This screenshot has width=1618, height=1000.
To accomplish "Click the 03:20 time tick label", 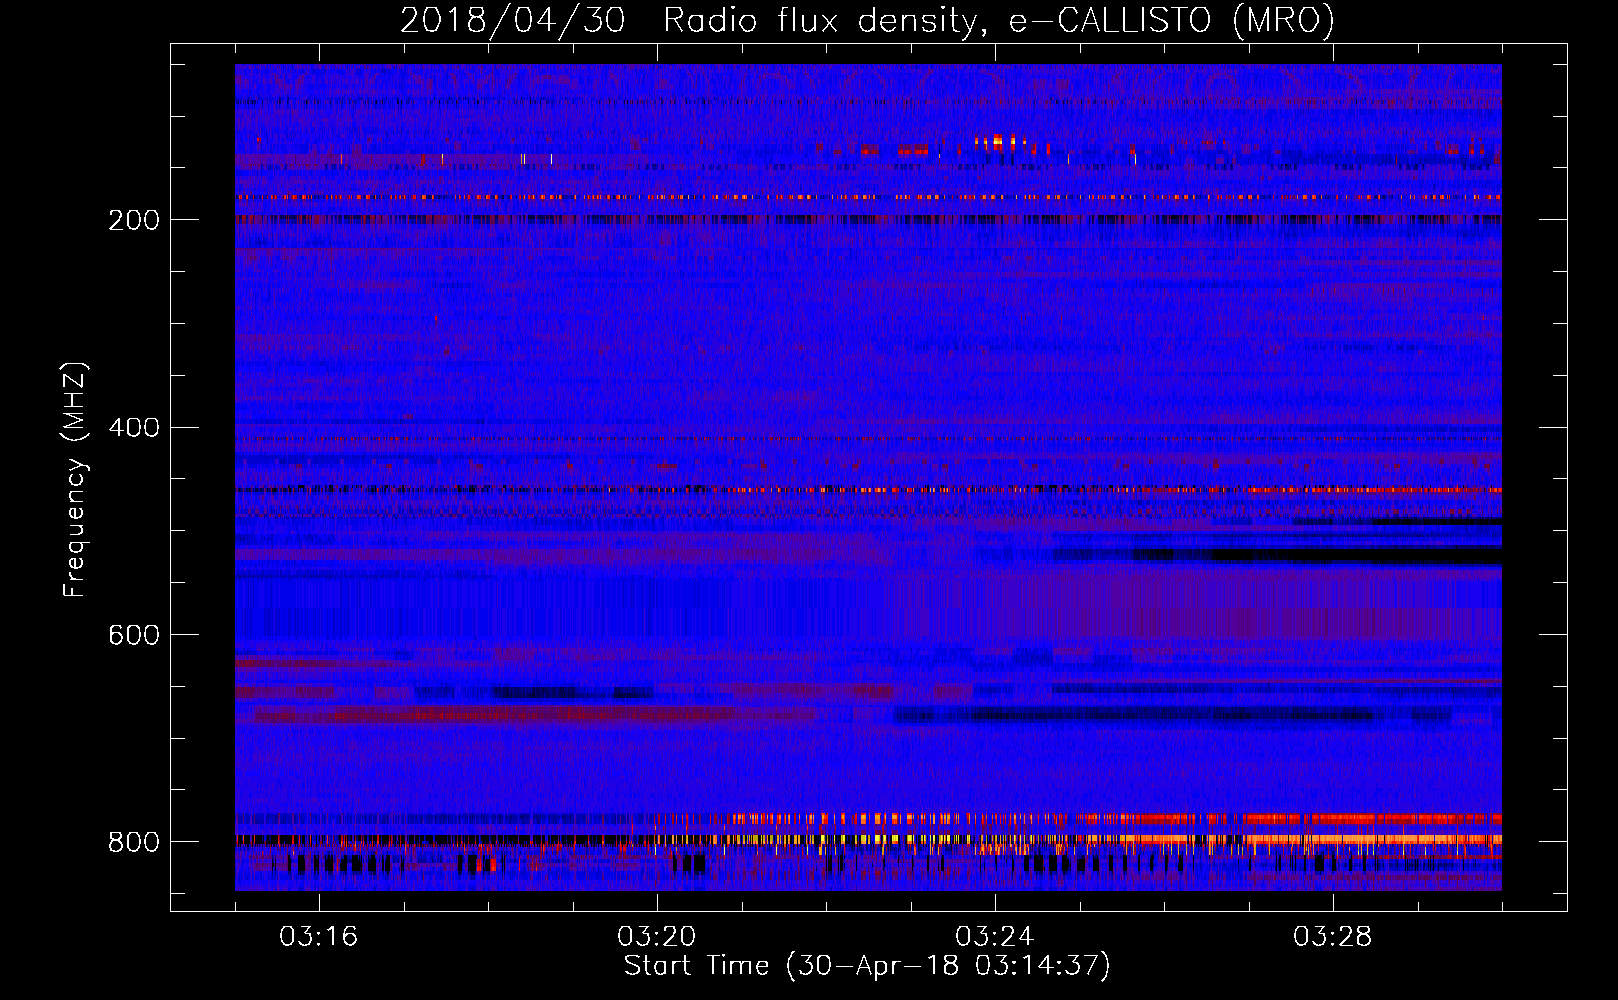I will [x=656, y=937].
